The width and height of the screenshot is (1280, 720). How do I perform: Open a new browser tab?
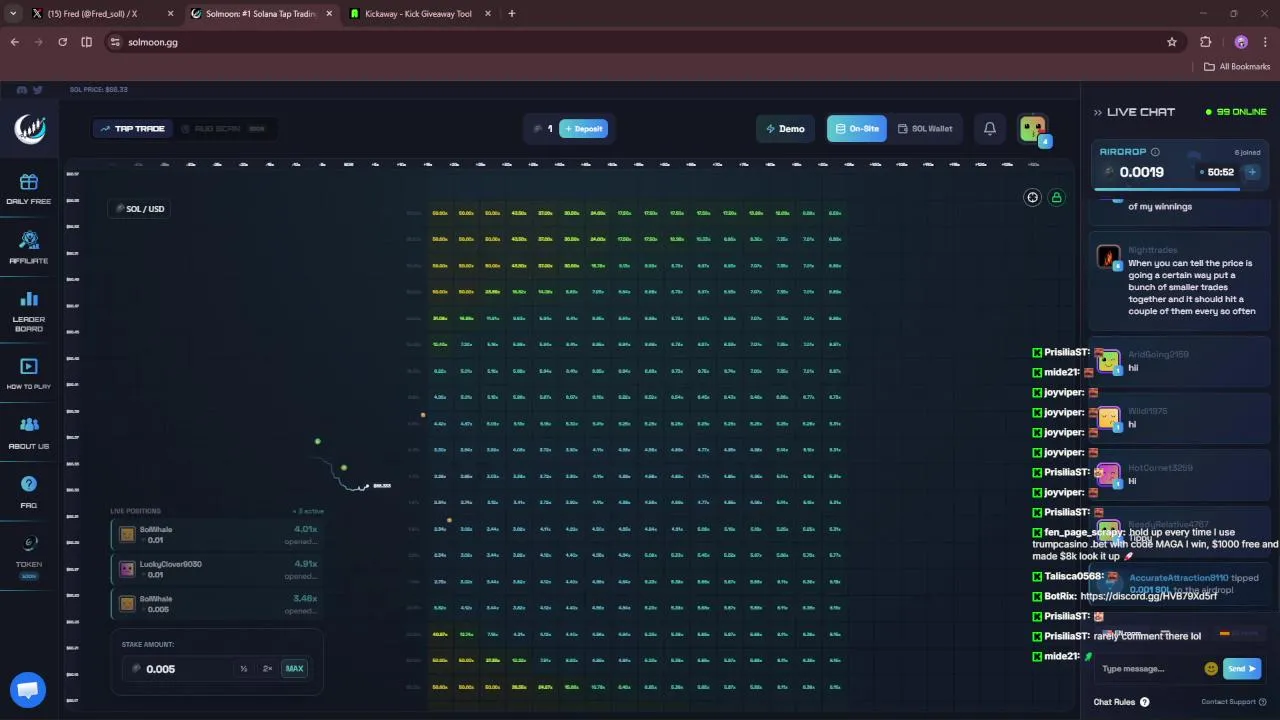pyautogui.click(x=511, y=14)
